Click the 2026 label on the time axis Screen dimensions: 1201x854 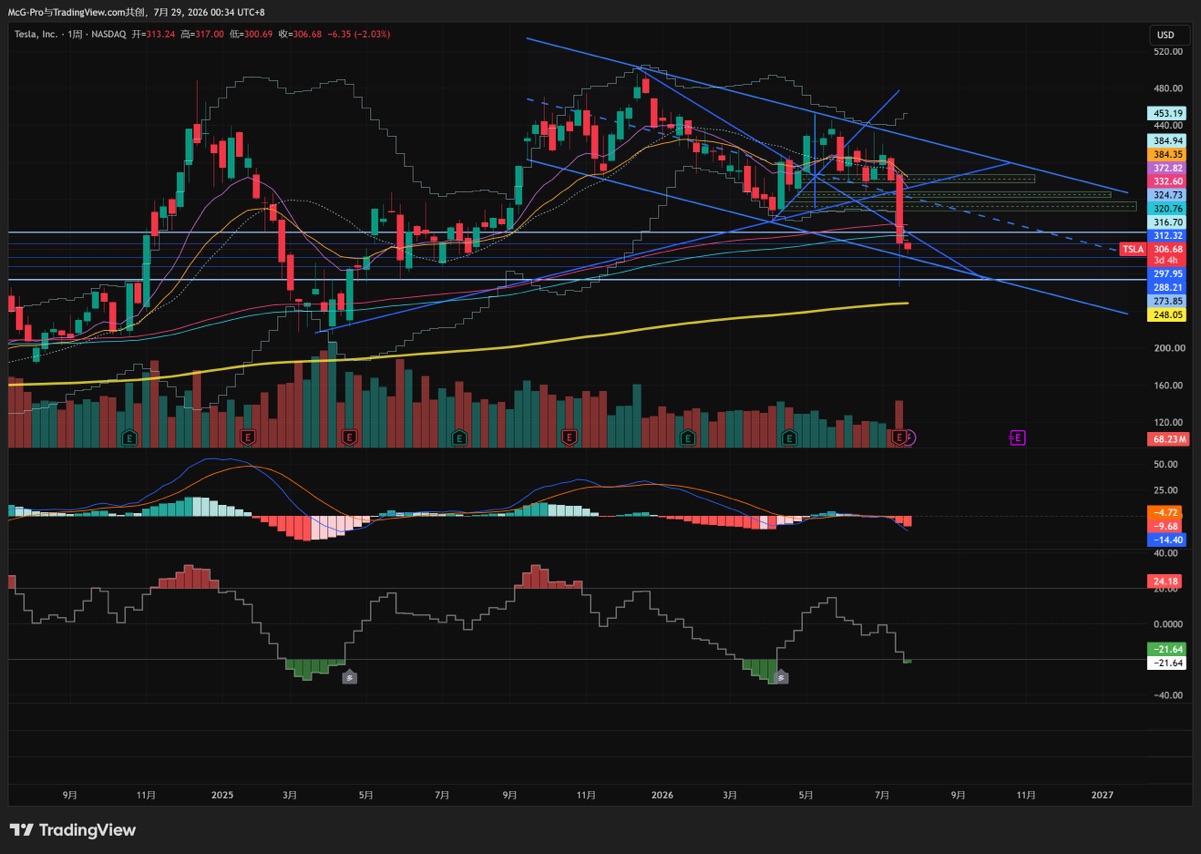pos(662,795)
